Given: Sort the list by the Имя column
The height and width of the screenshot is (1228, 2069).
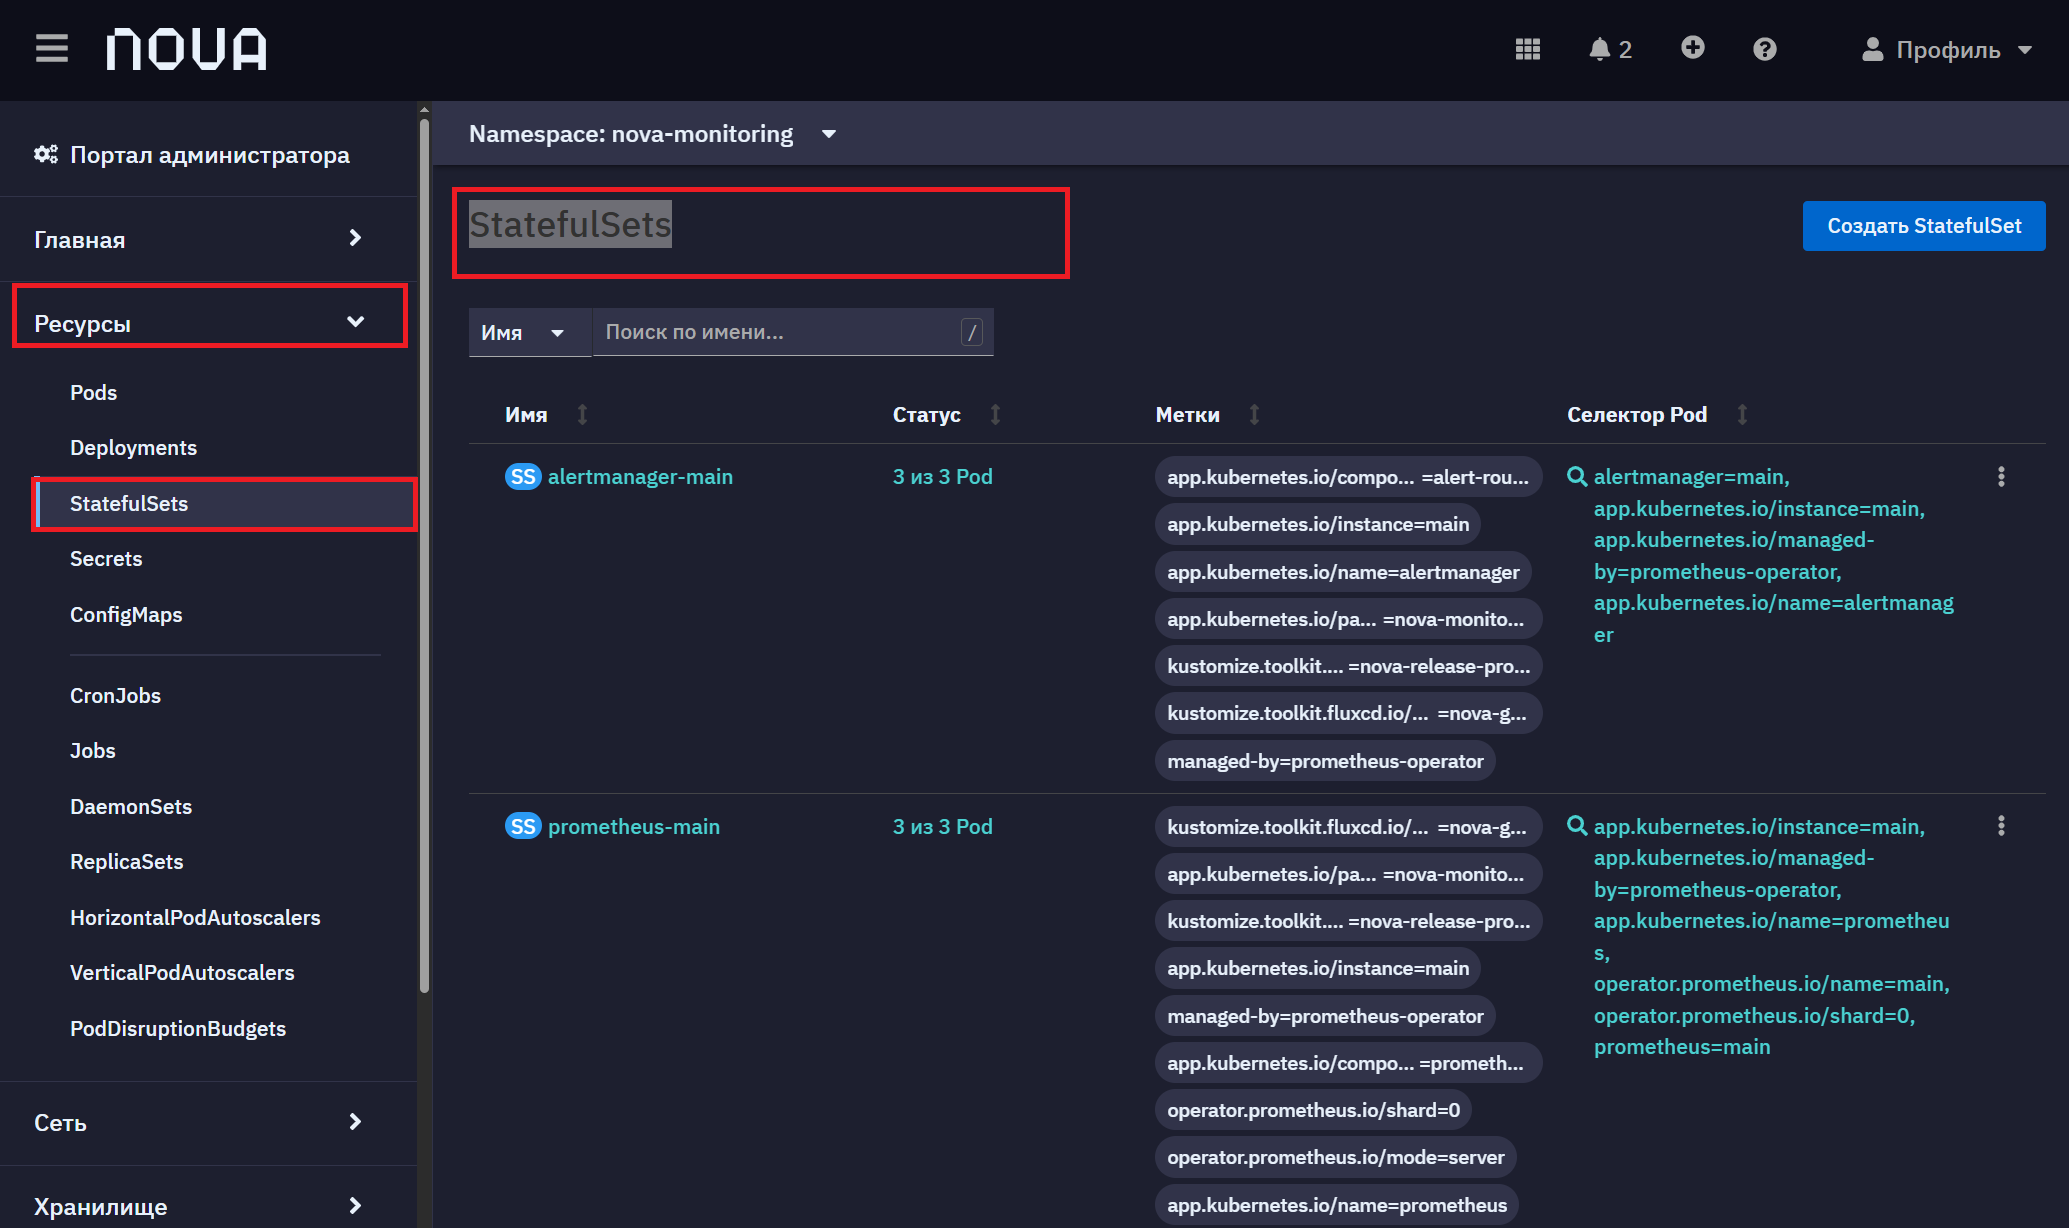Looking at the screenshot, I should [x=547, y=414].
